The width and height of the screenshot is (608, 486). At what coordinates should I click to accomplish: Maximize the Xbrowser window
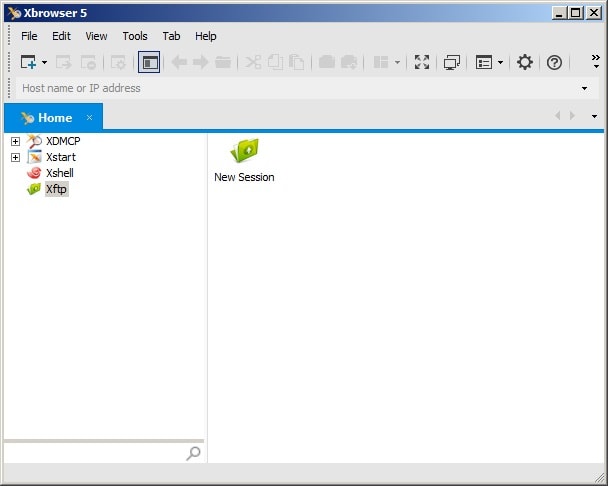(575, 13)
